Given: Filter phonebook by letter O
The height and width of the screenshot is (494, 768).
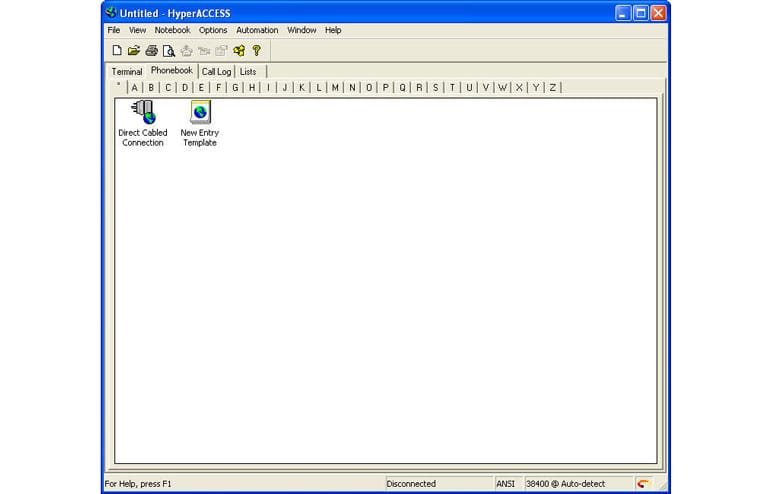Looking at the screenshot, I should click(369, 88).
